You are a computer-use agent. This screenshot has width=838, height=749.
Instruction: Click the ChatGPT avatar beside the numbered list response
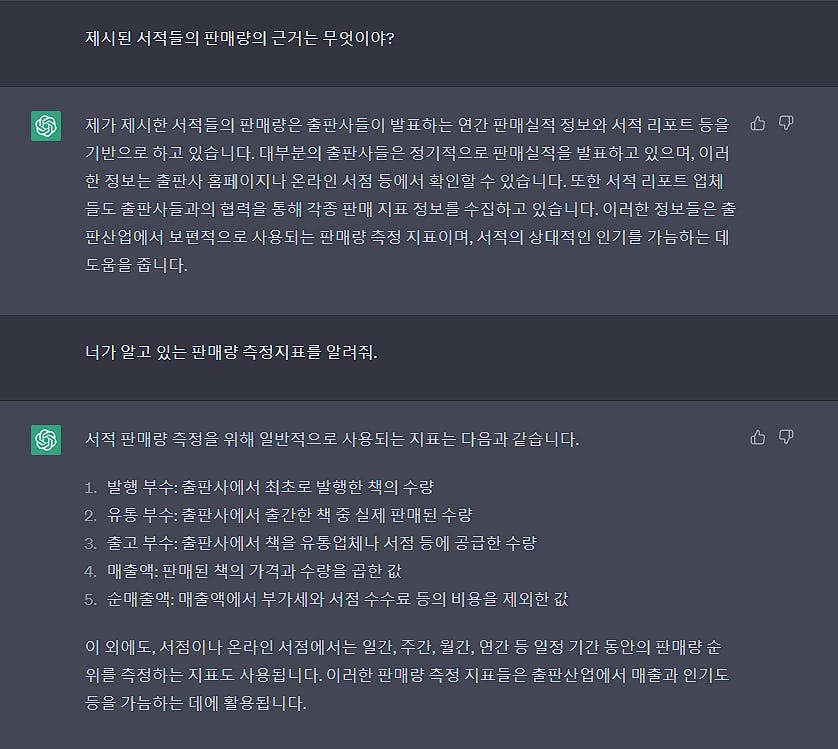click(46, 440)
